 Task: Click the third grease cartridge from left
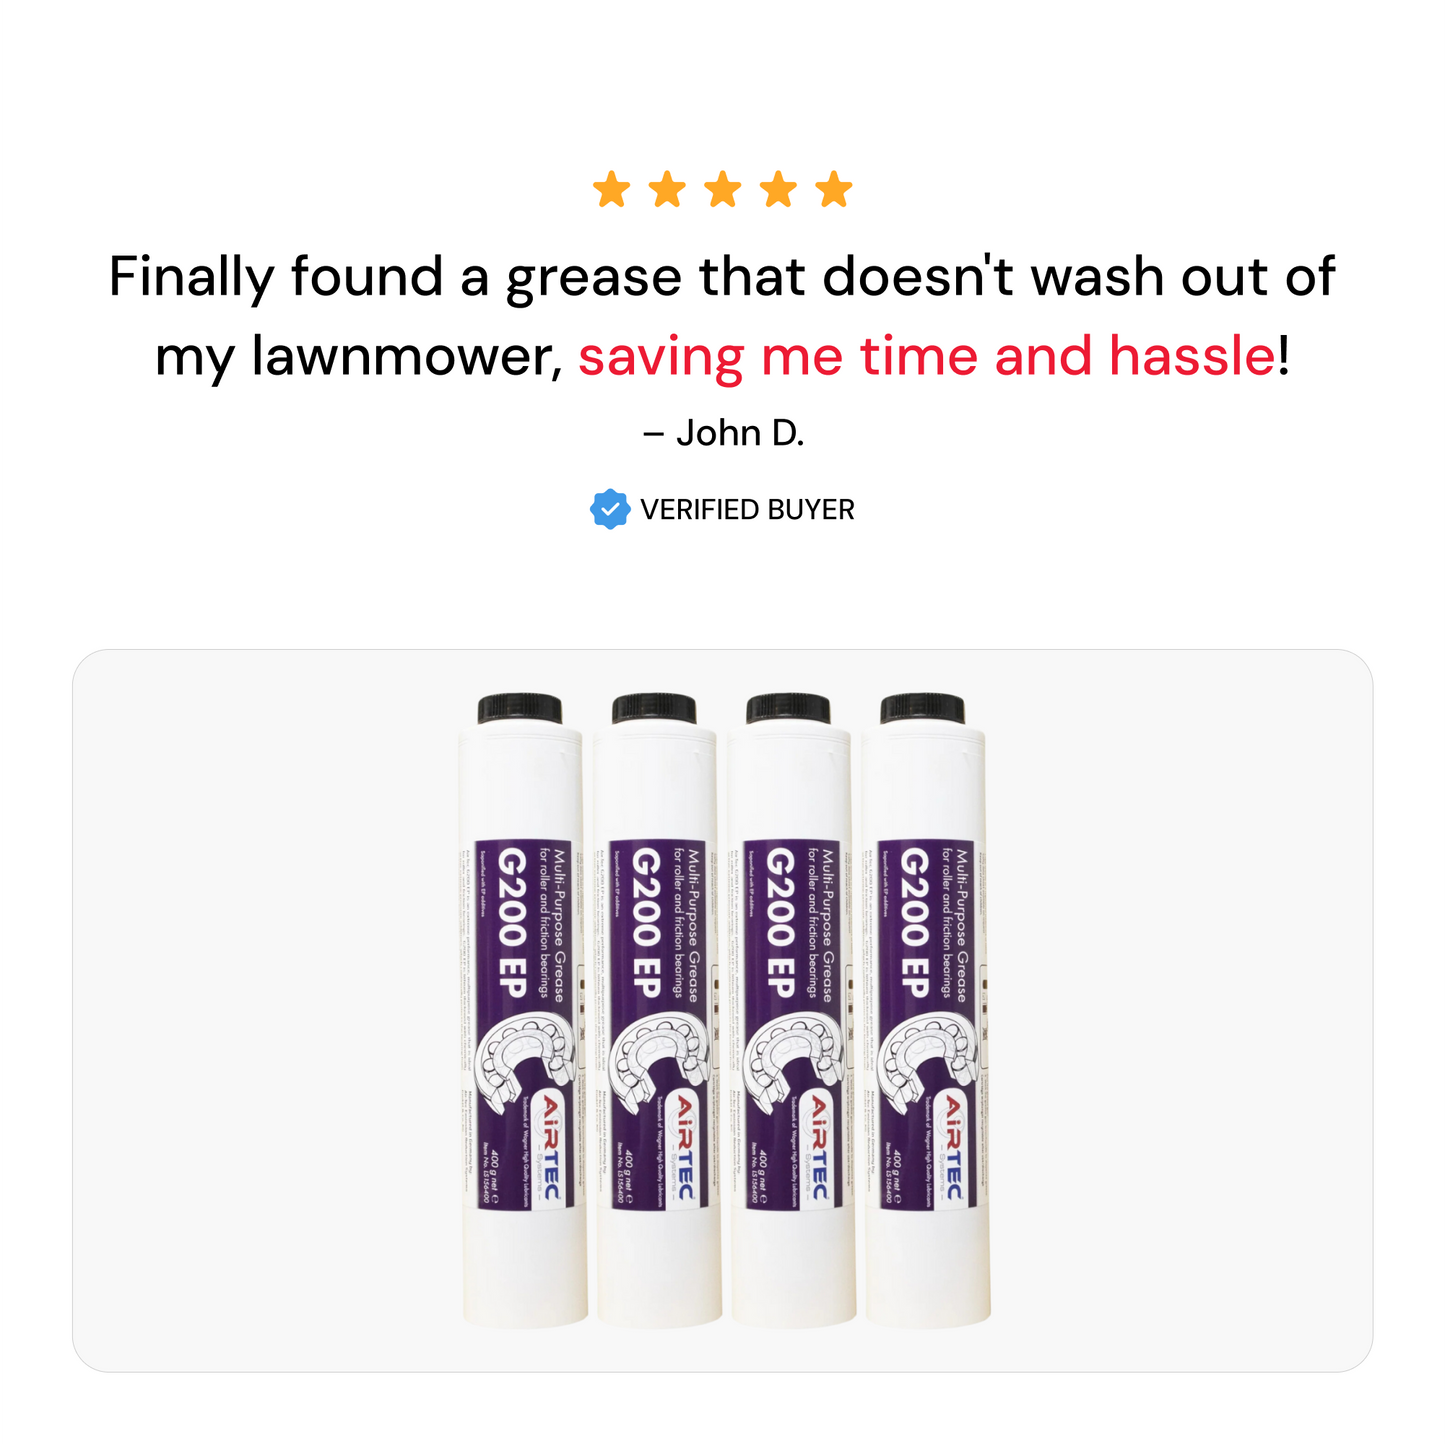(790, 1010)
